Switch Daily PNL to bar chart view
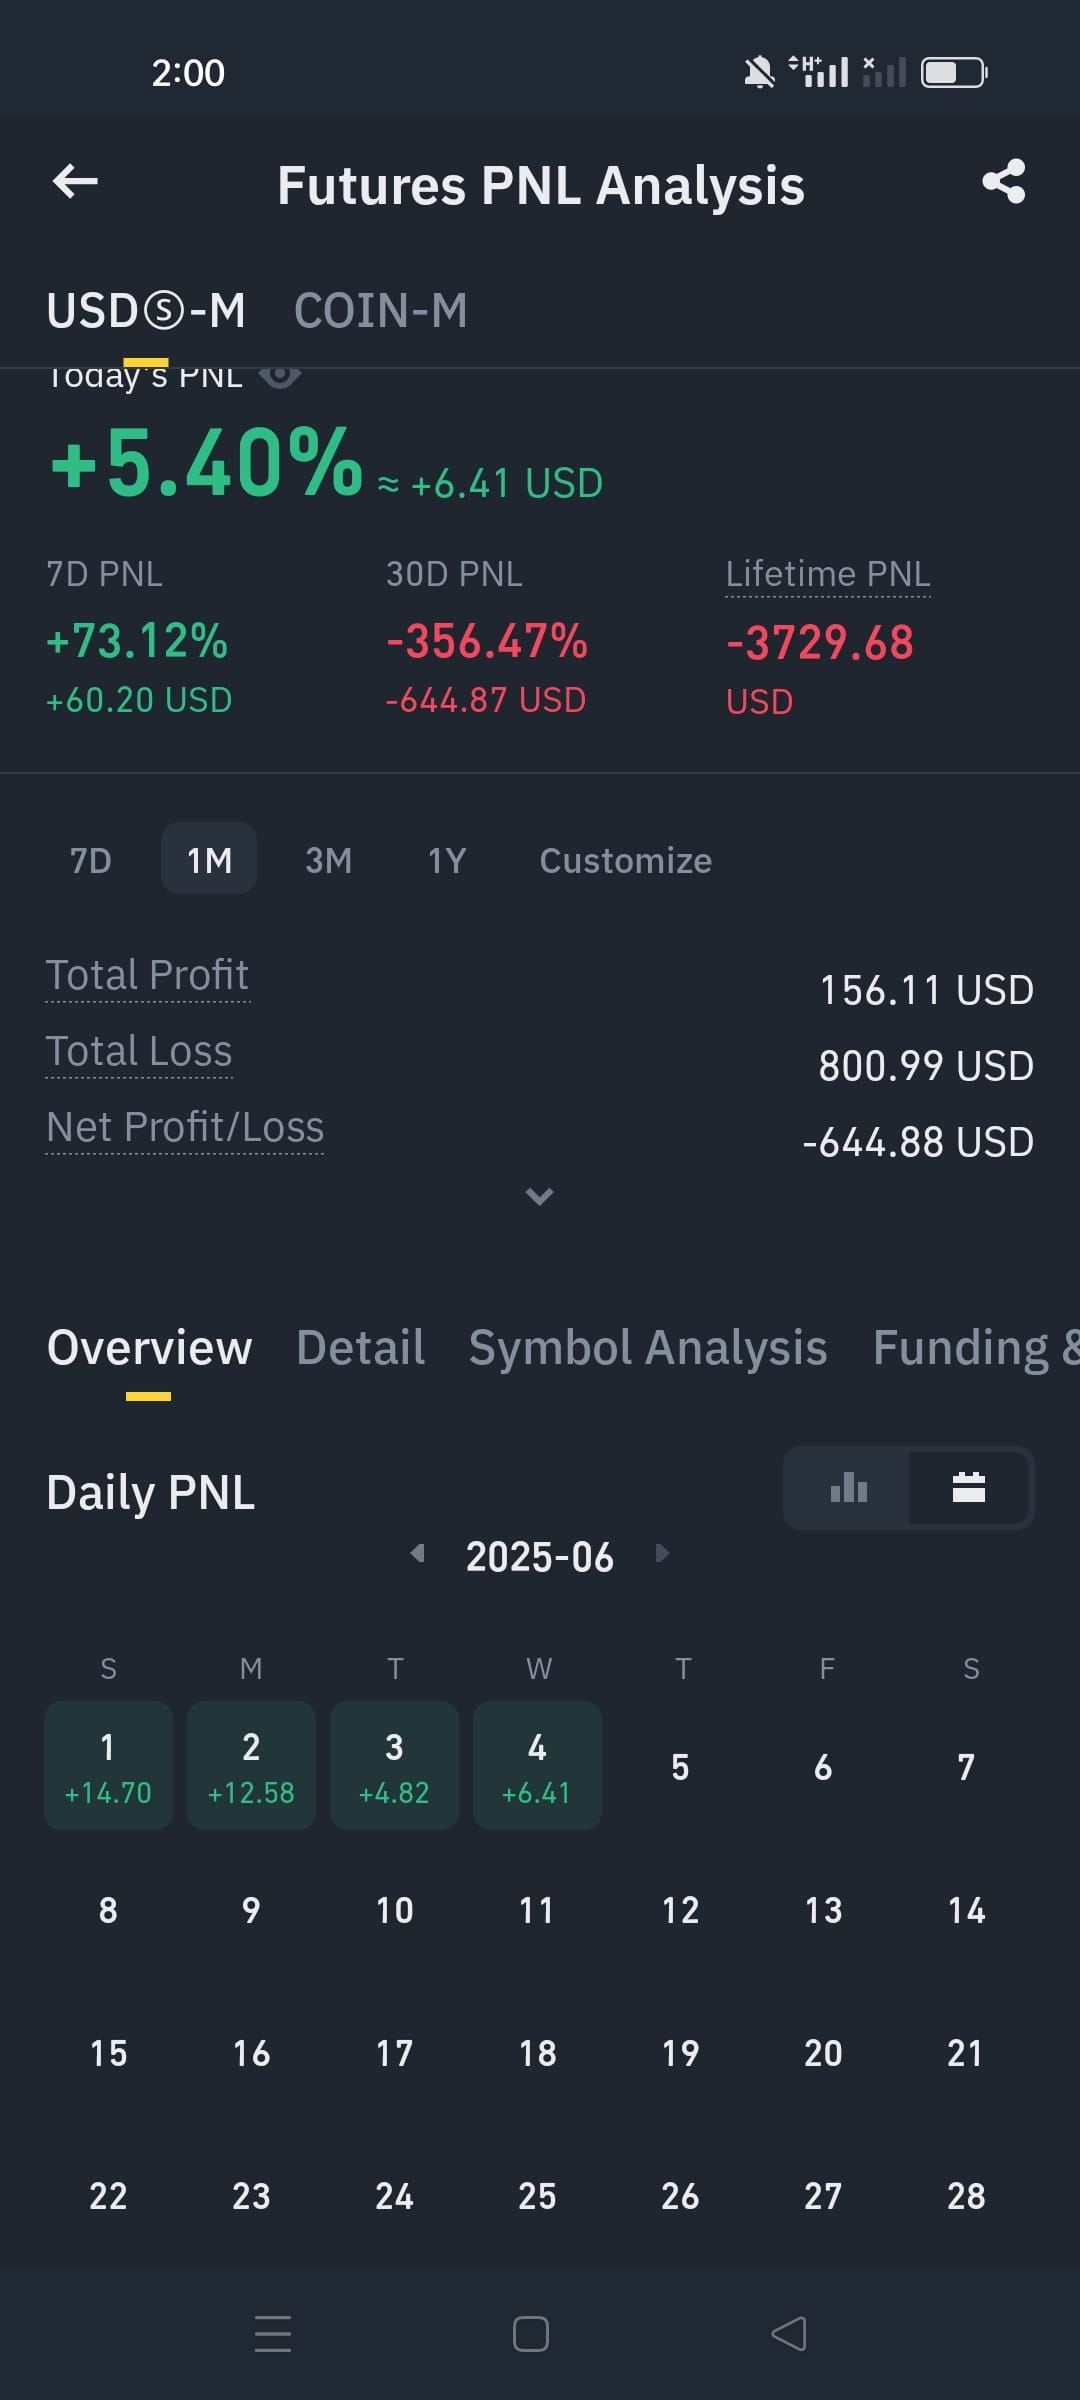 click(848, 1488)
